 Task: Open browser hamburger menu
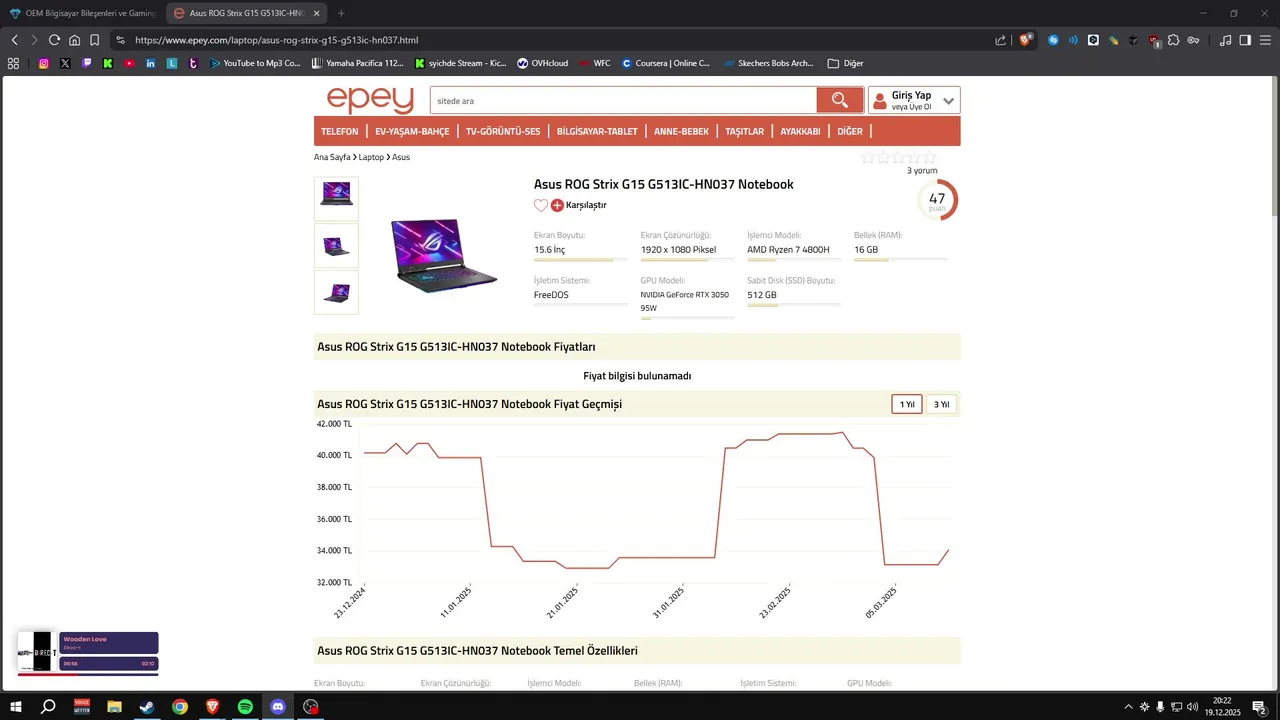pyautogui.click(x=1265, y=40)
